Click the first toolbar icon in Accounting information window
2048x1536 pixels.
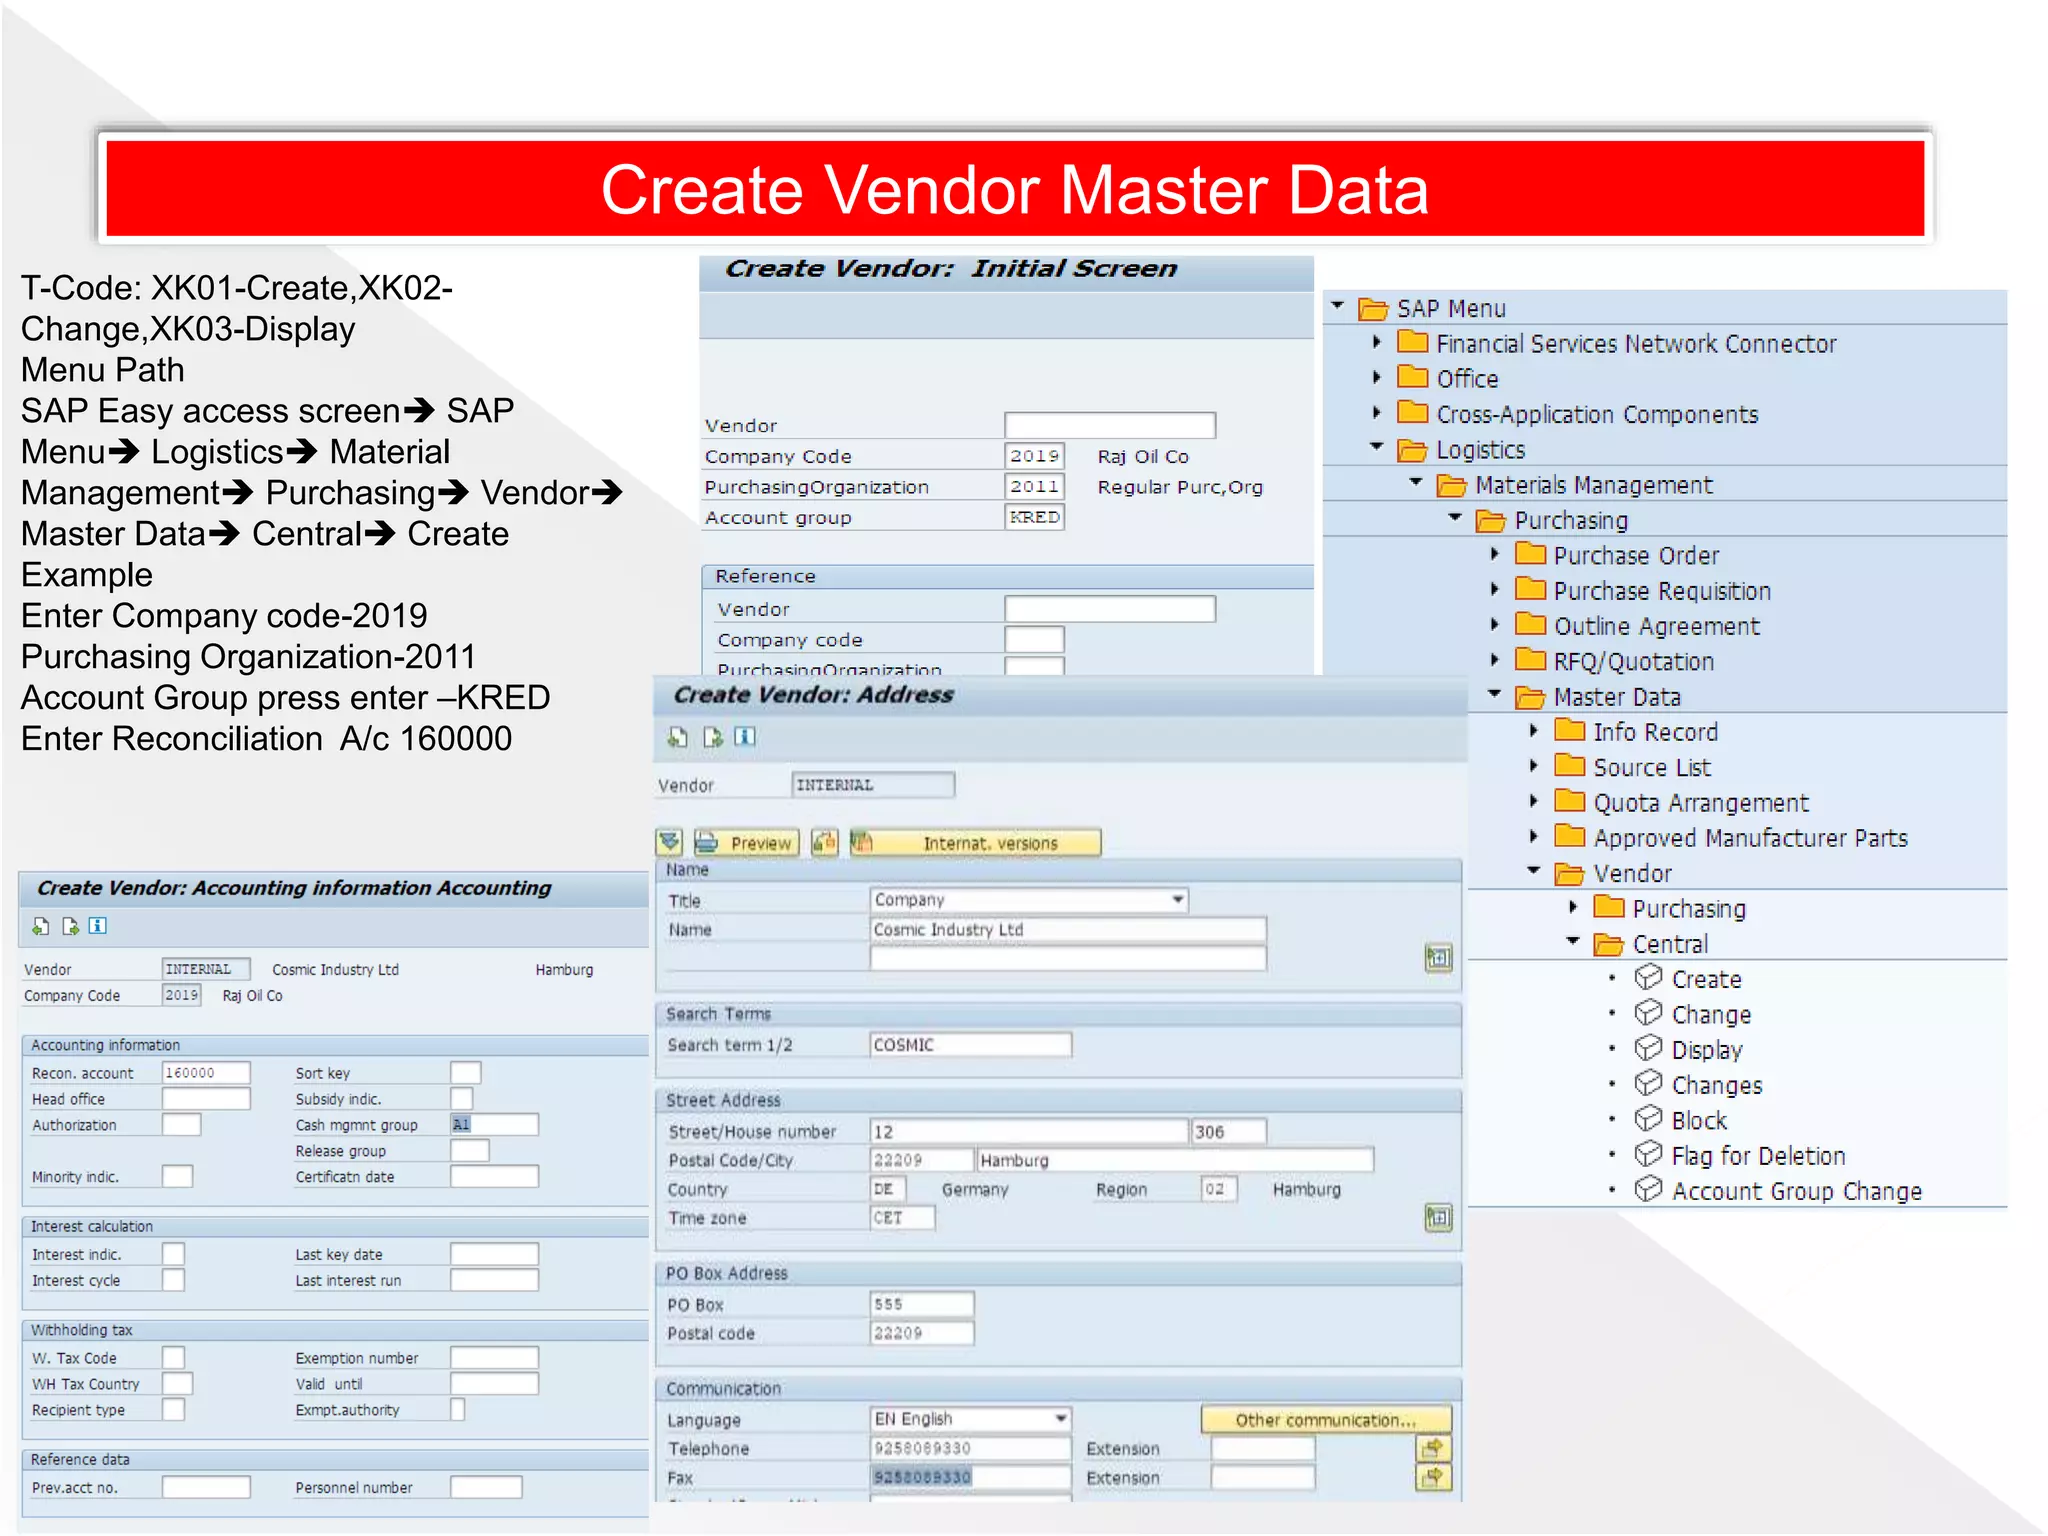(40, 926)
